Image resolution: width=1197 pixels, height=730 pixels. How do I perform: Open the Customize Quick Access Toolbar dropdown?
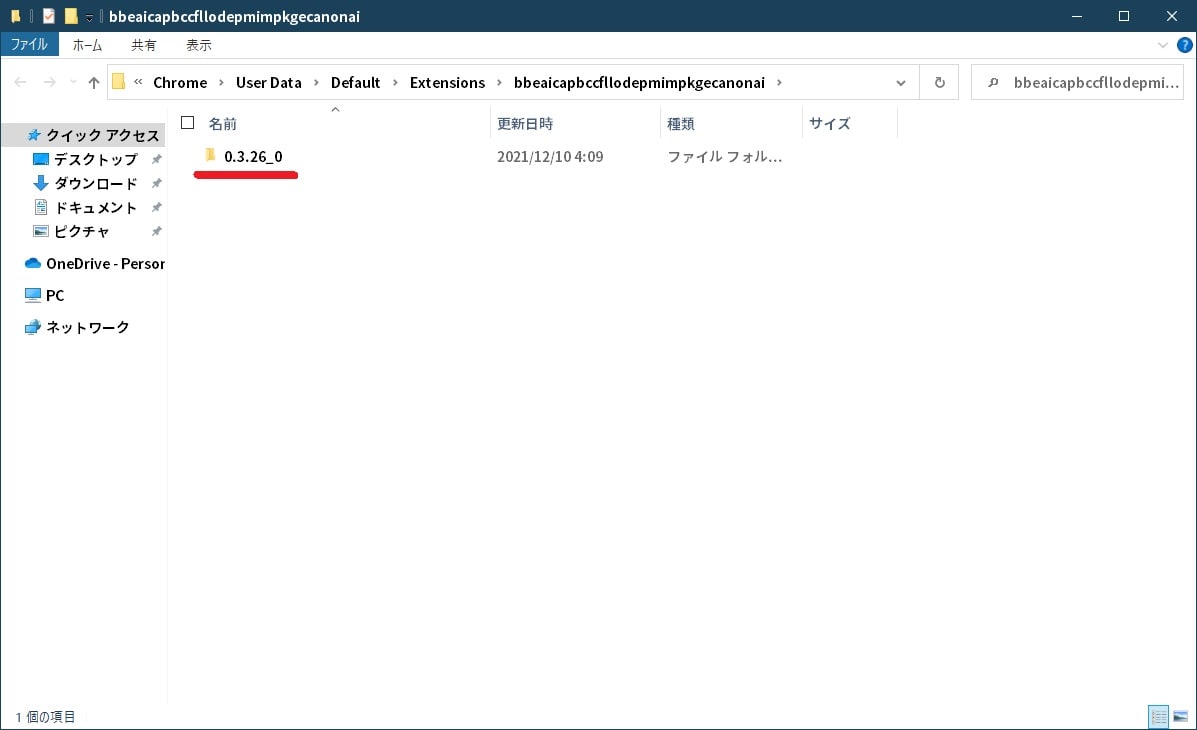click(89, 17)
